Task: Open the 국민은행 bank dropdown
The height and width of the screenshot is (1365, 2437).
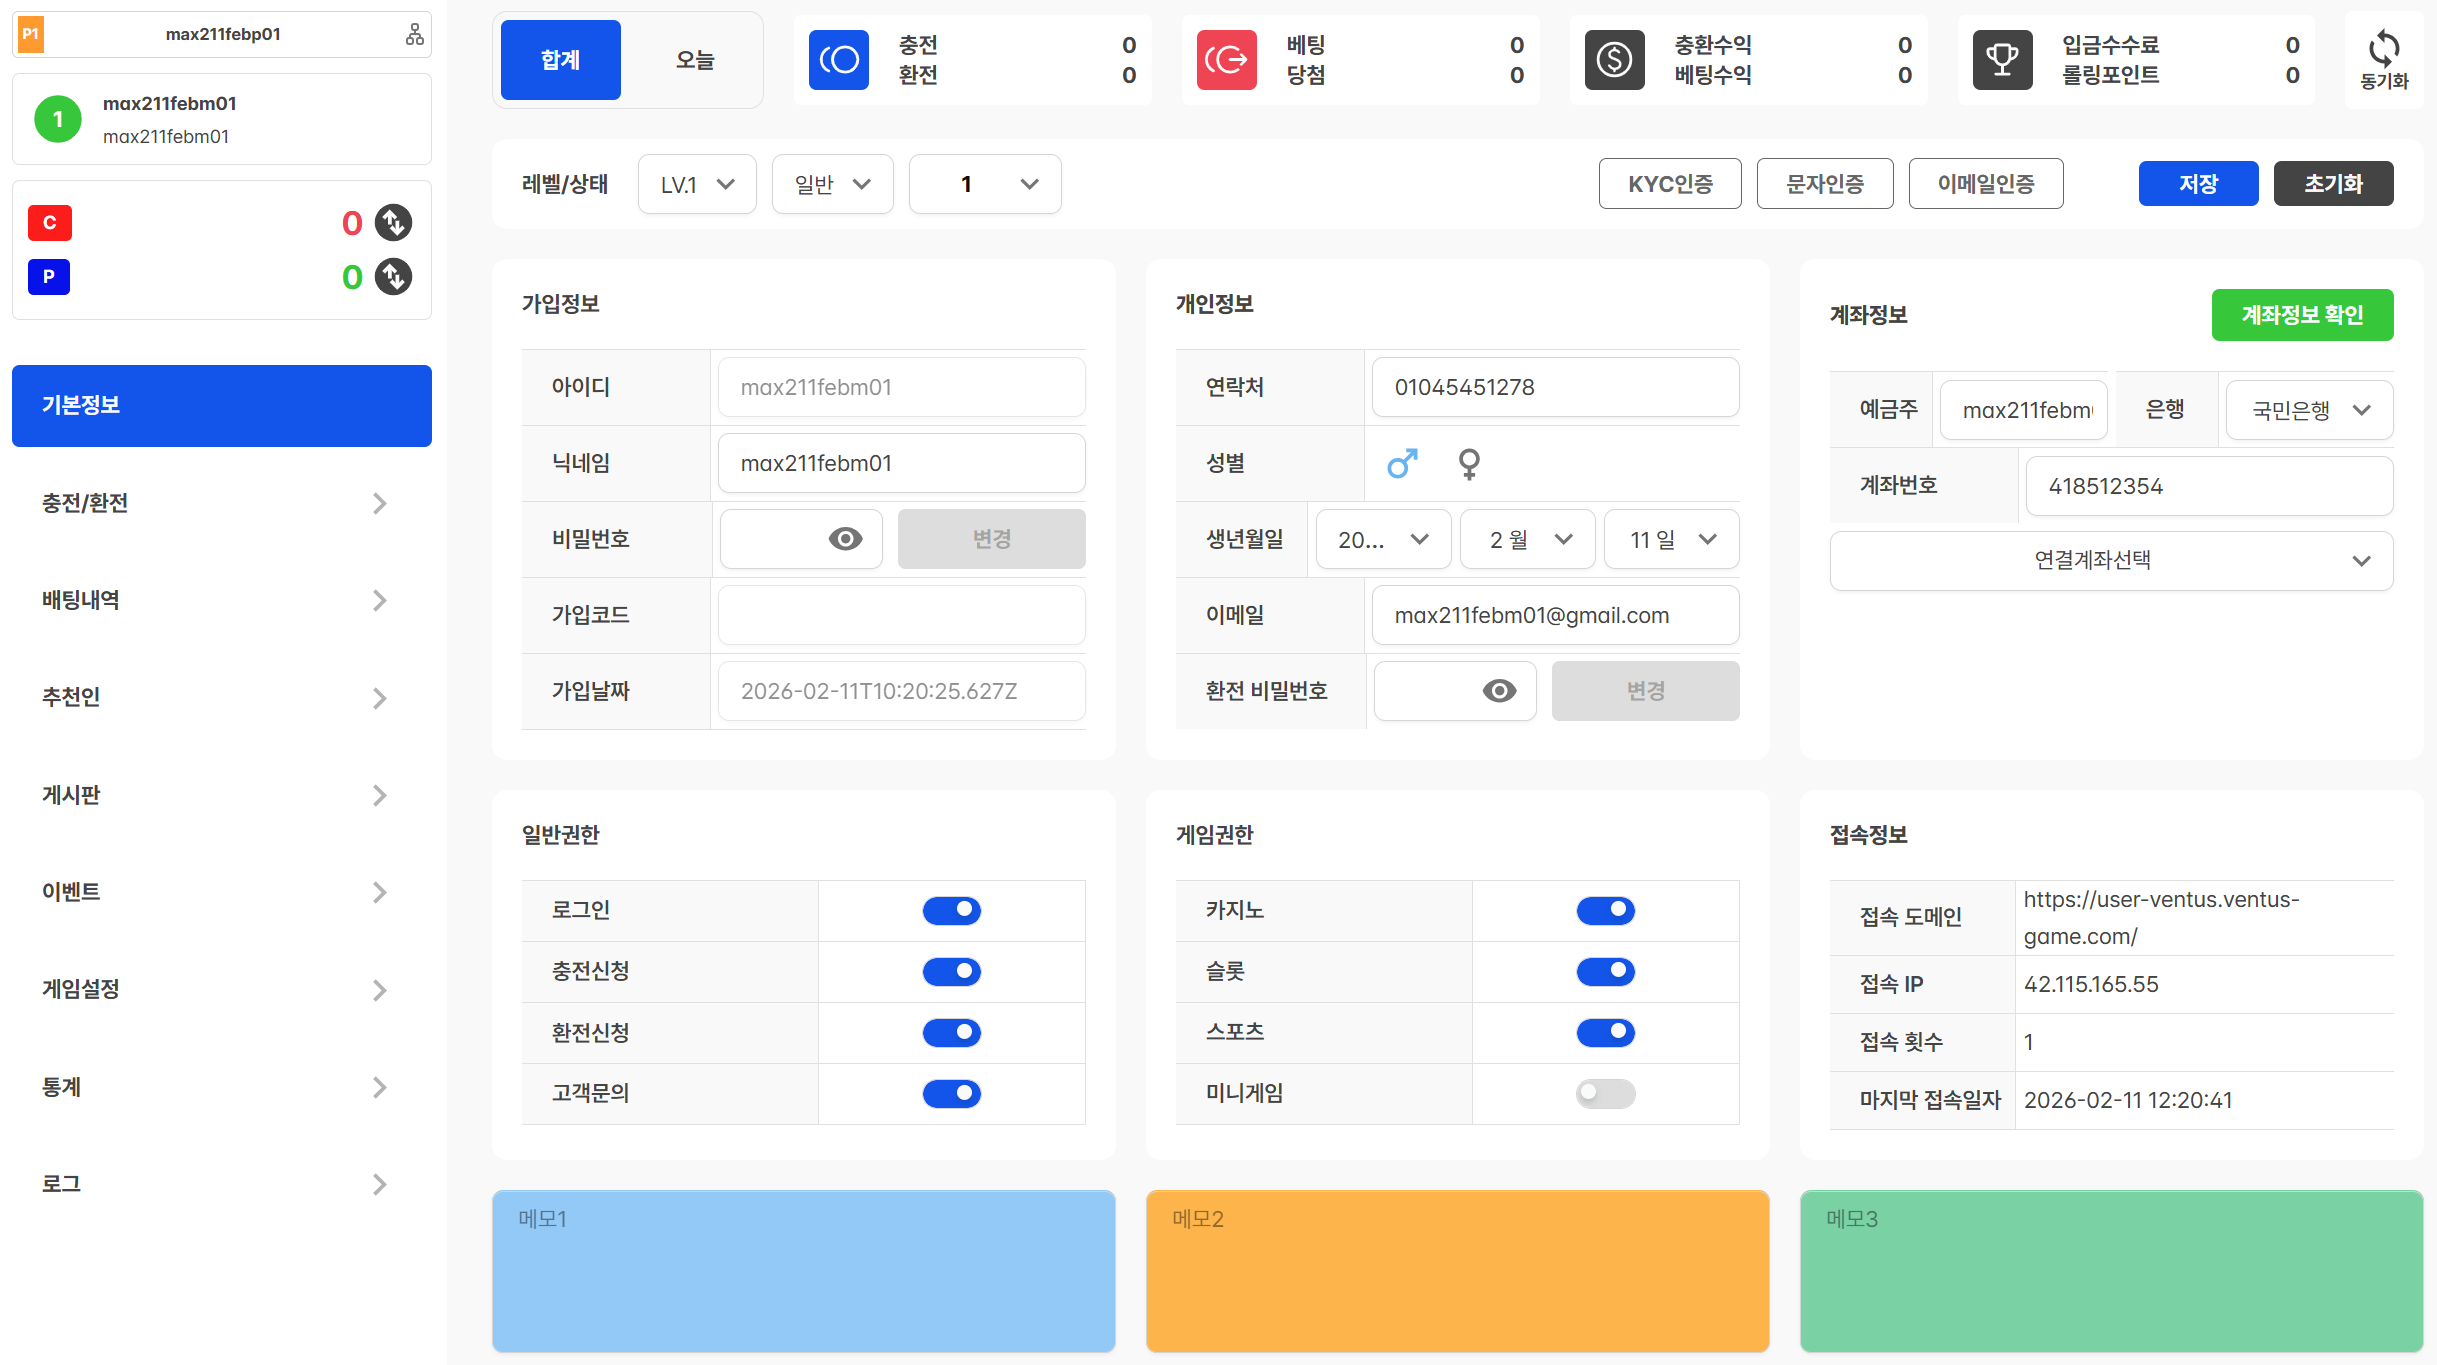Action: 2309,410
